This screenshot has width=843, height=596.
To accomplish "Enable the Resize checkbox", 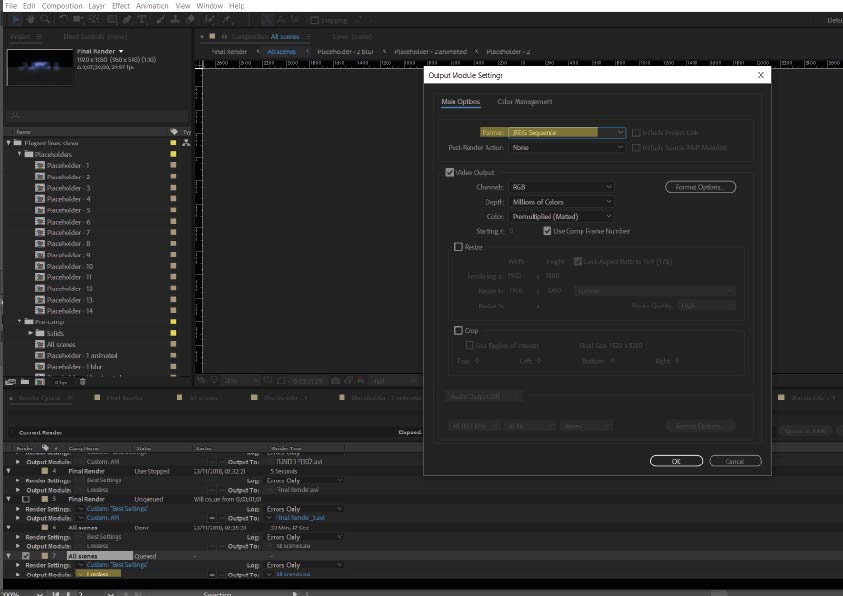I will tap(459, 246).
